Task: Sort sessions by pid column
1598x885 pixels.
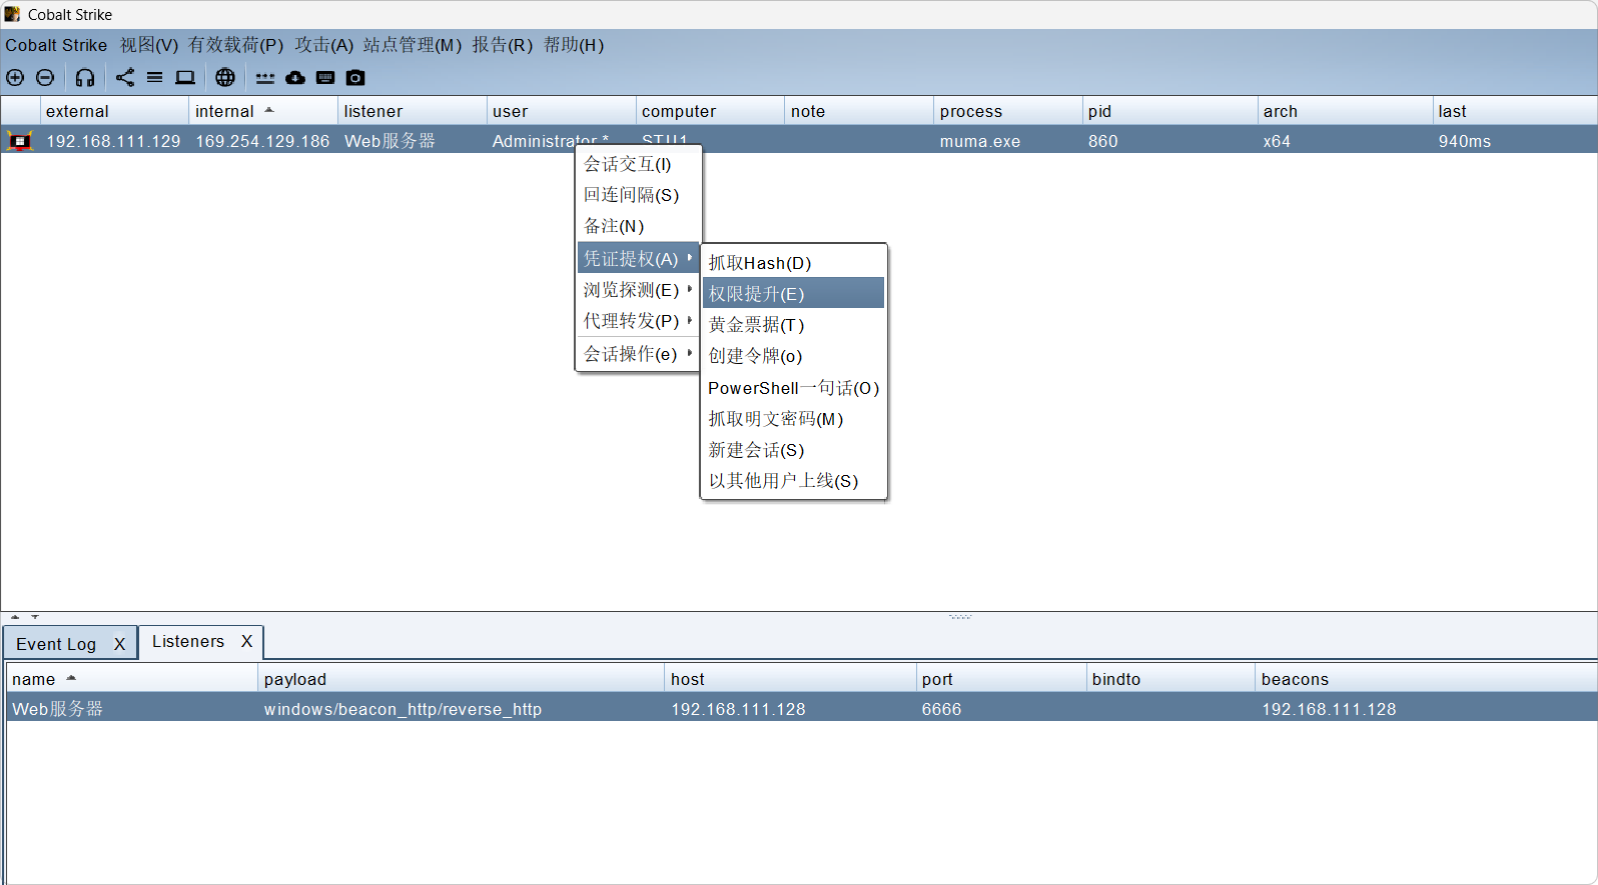Action: [x=1170, y=111]
